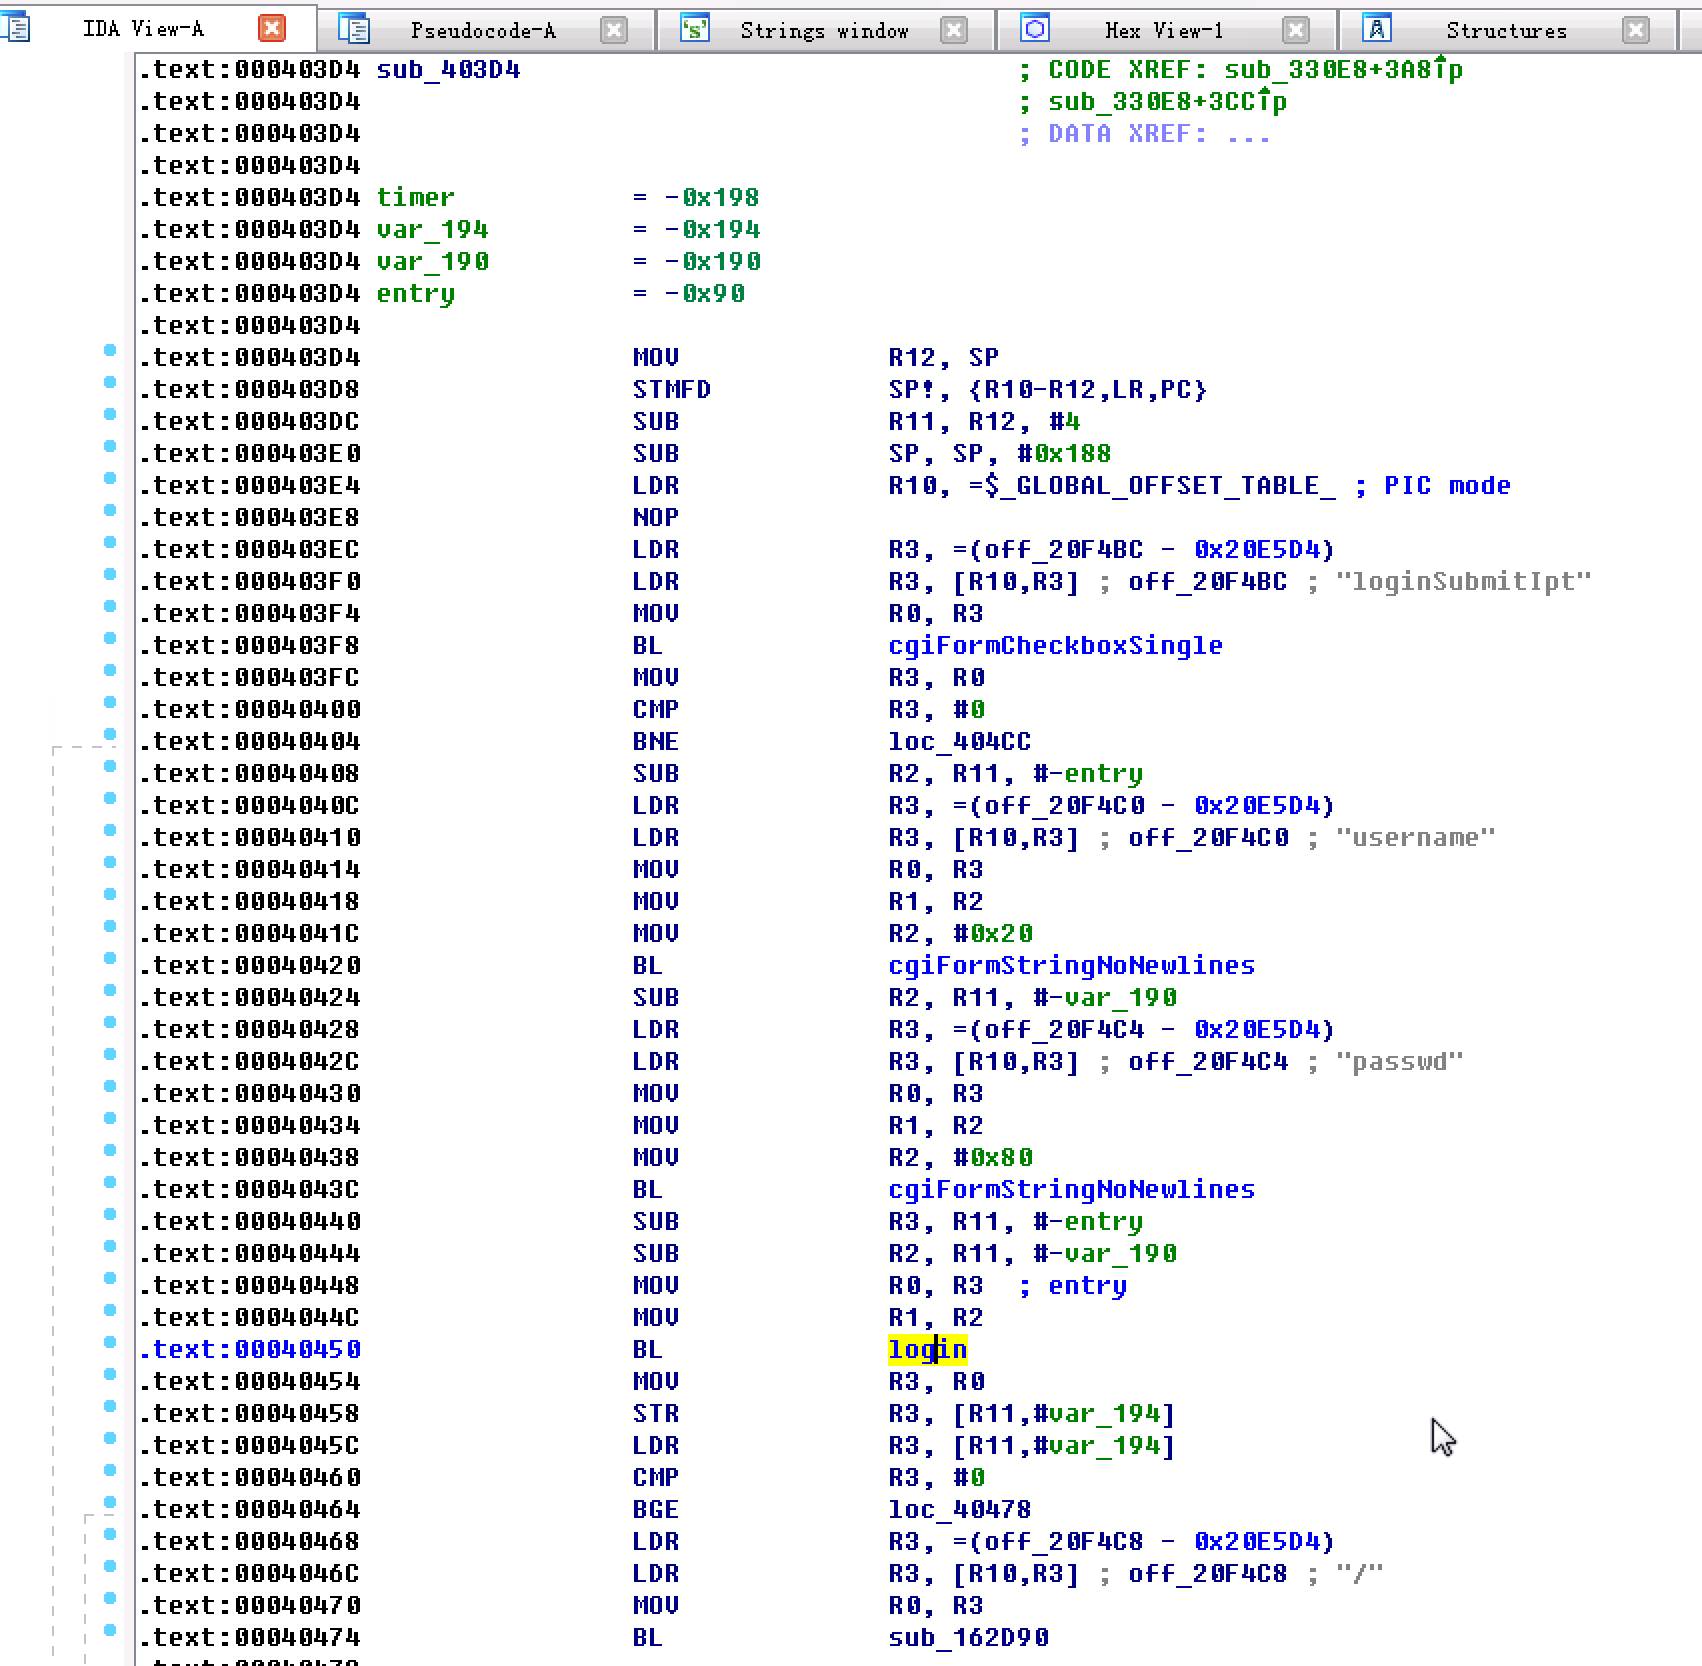This screenshot has height=1666, width=1702.
Task: Click the Pseudocode-A tab icon
Action: coord(353,29)
